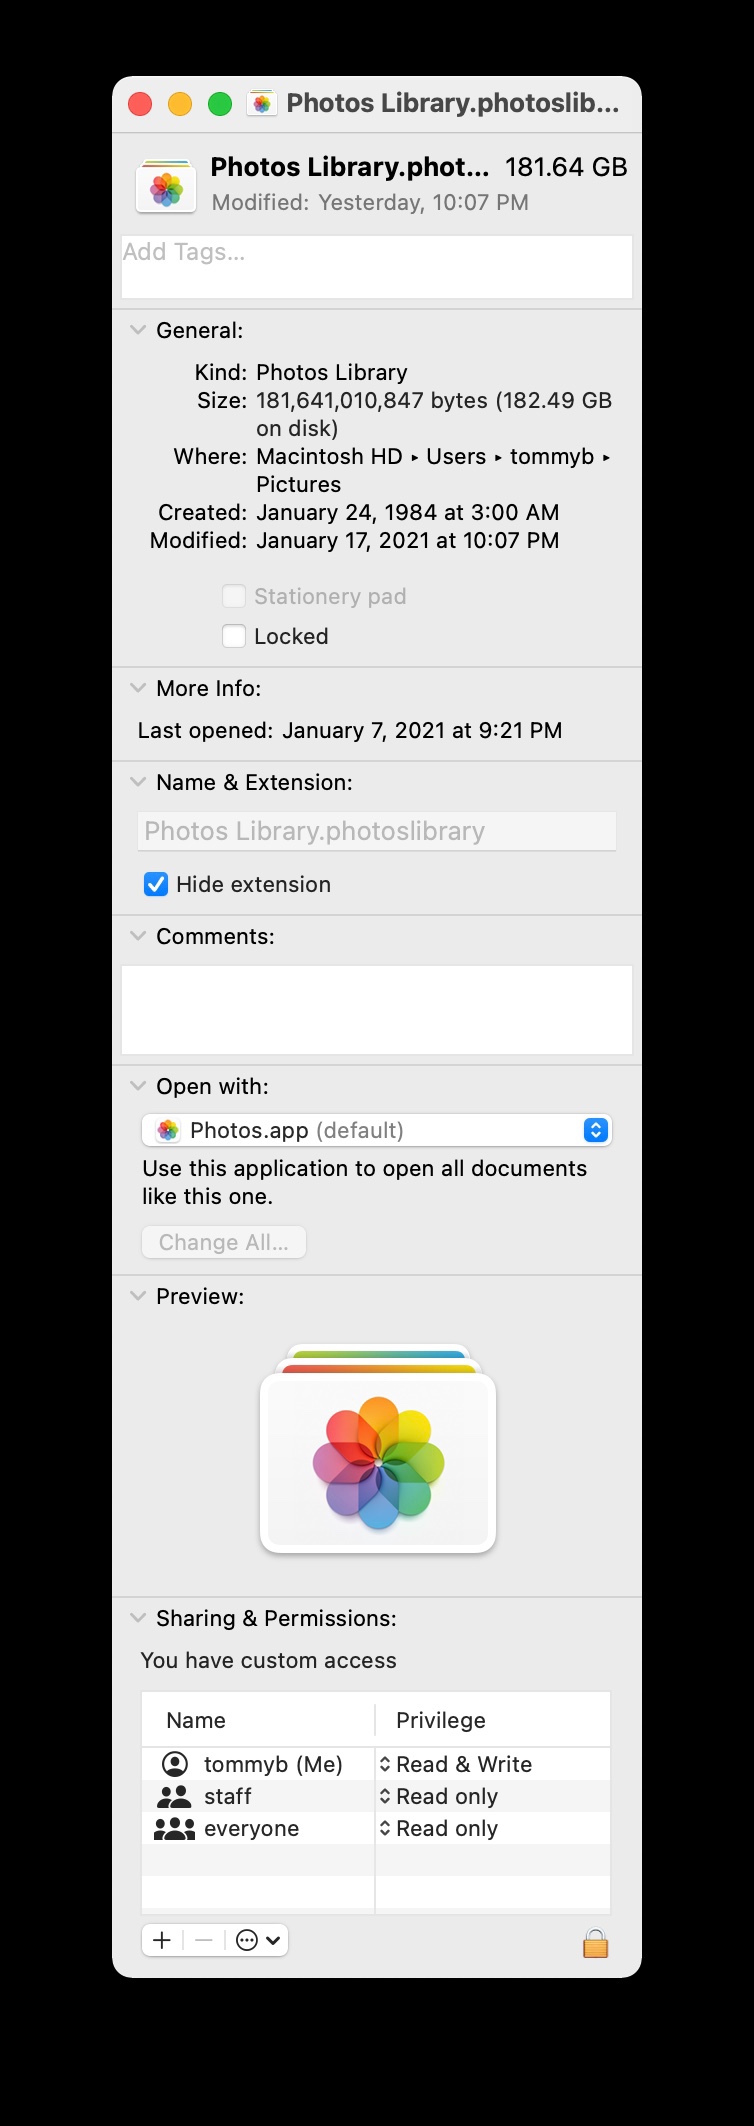Click the staff group icon

click(174, 1796)
